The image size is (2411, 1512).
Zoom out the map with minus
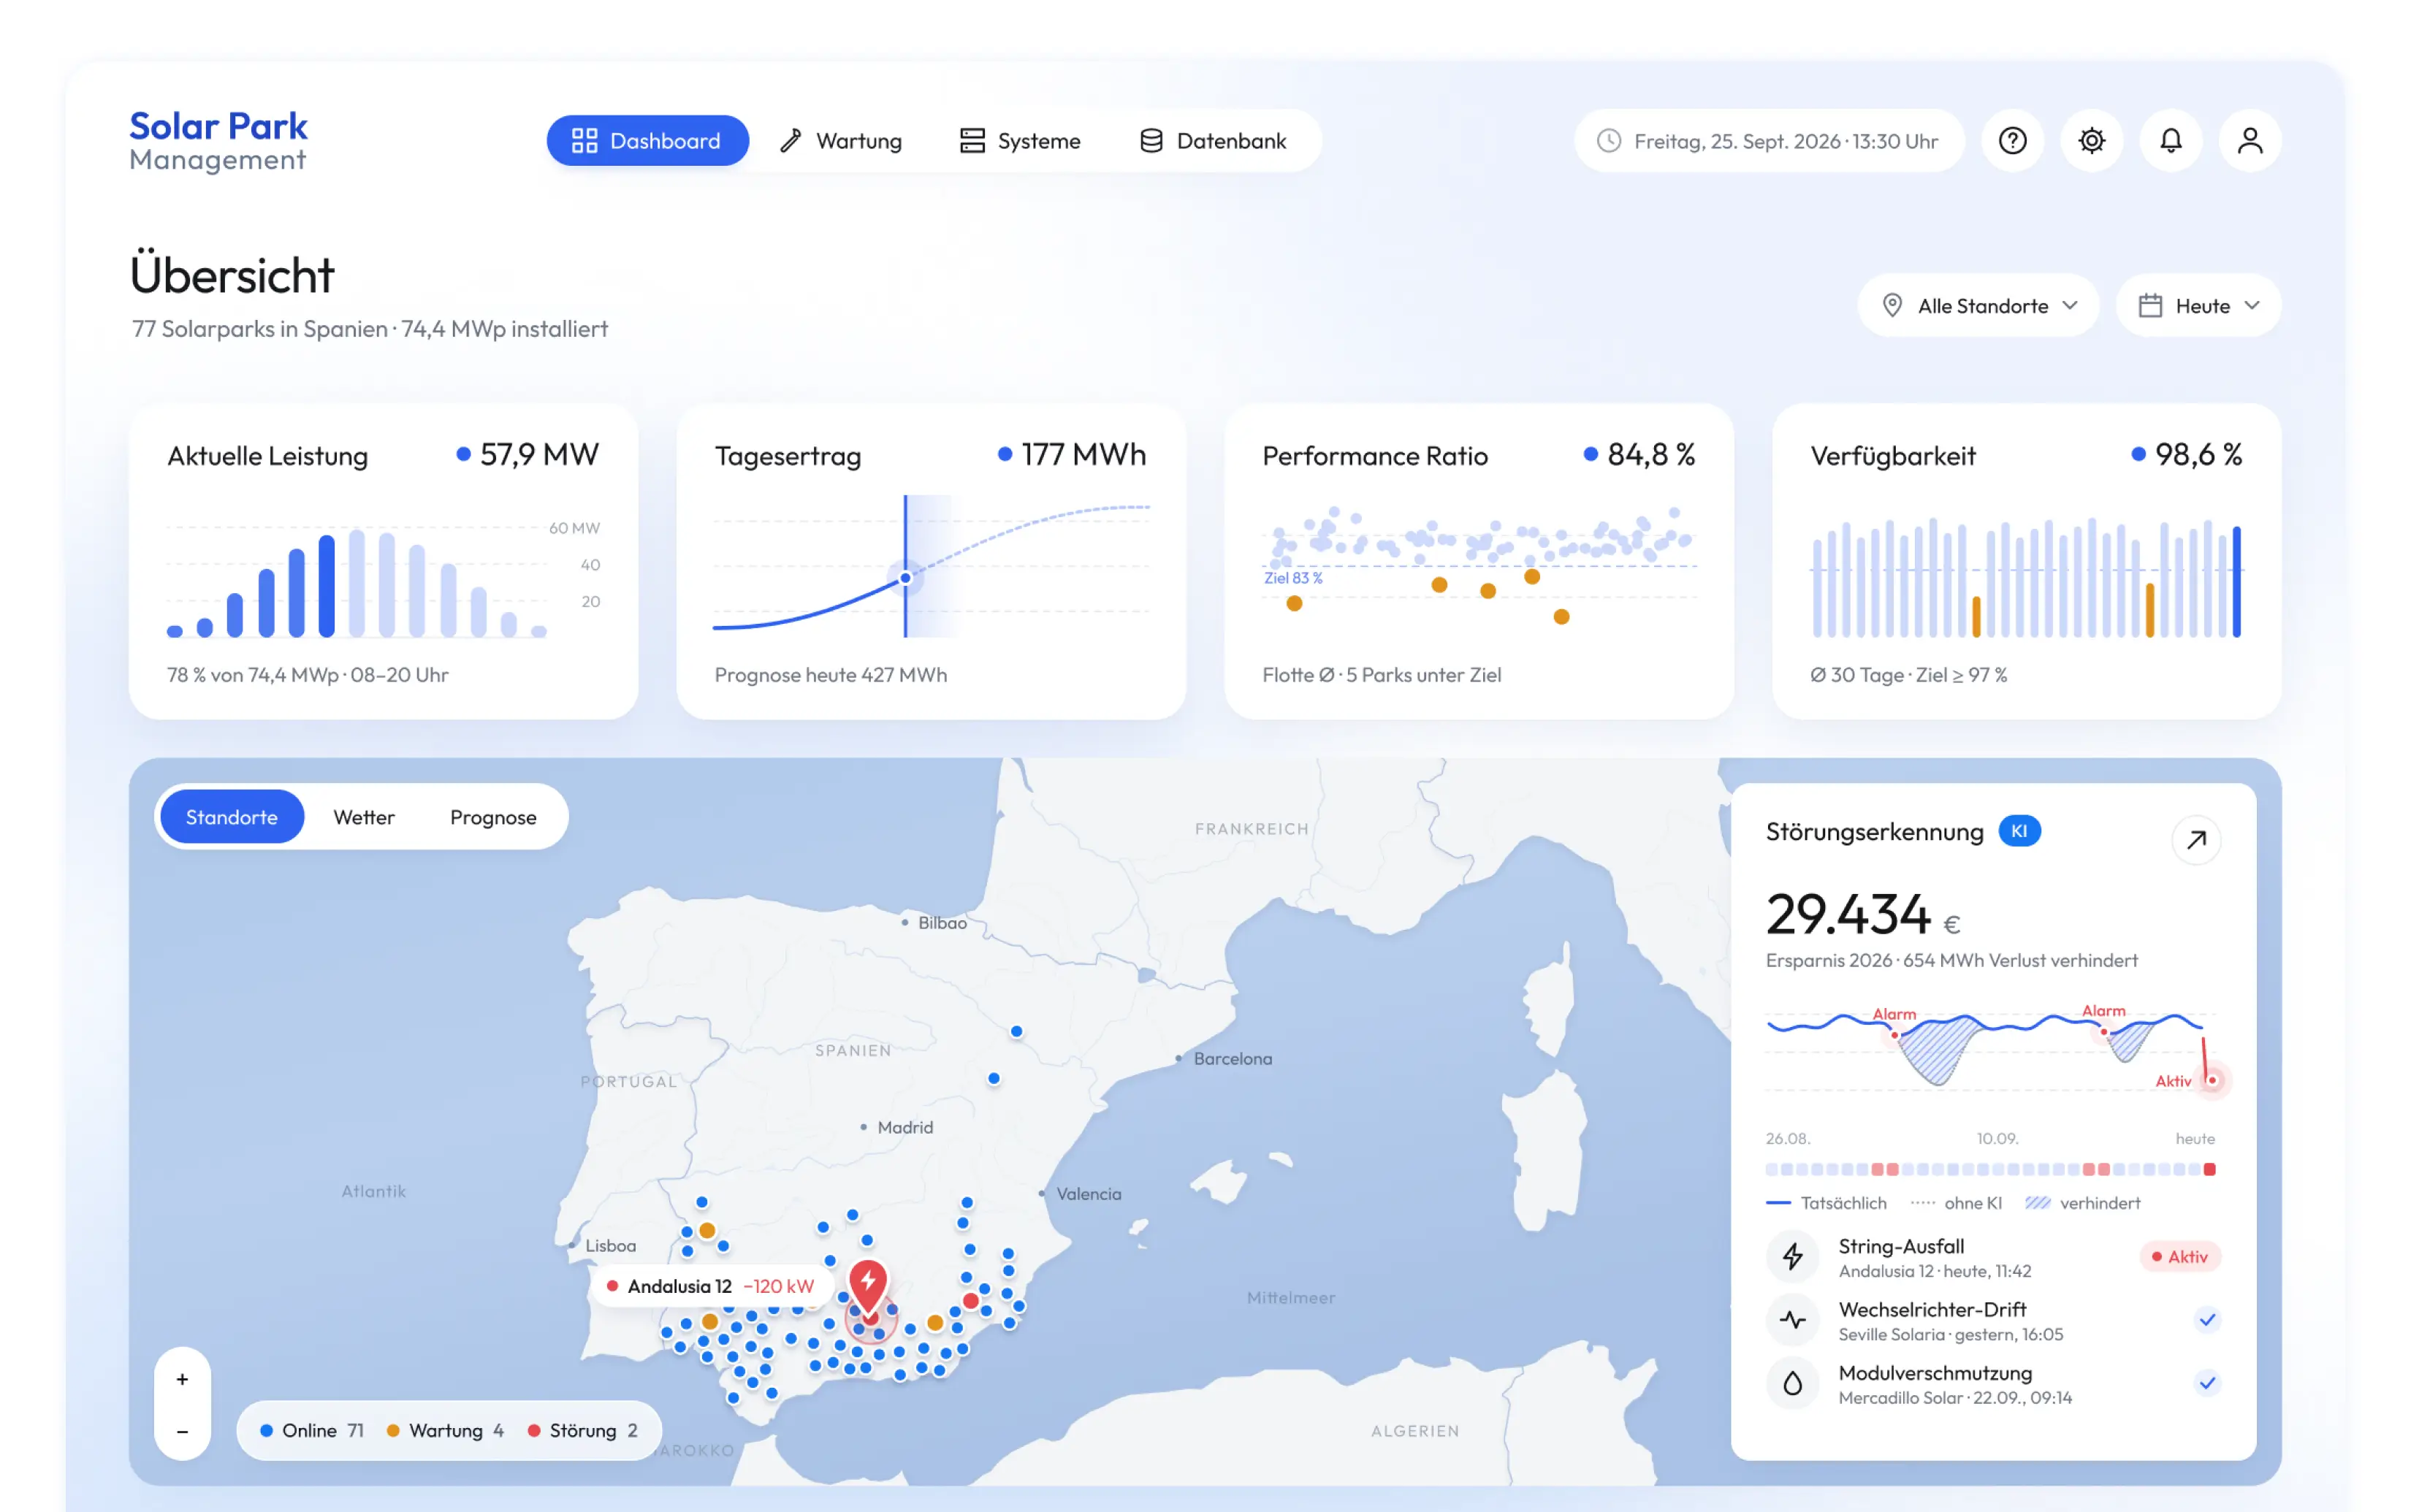182,1431
